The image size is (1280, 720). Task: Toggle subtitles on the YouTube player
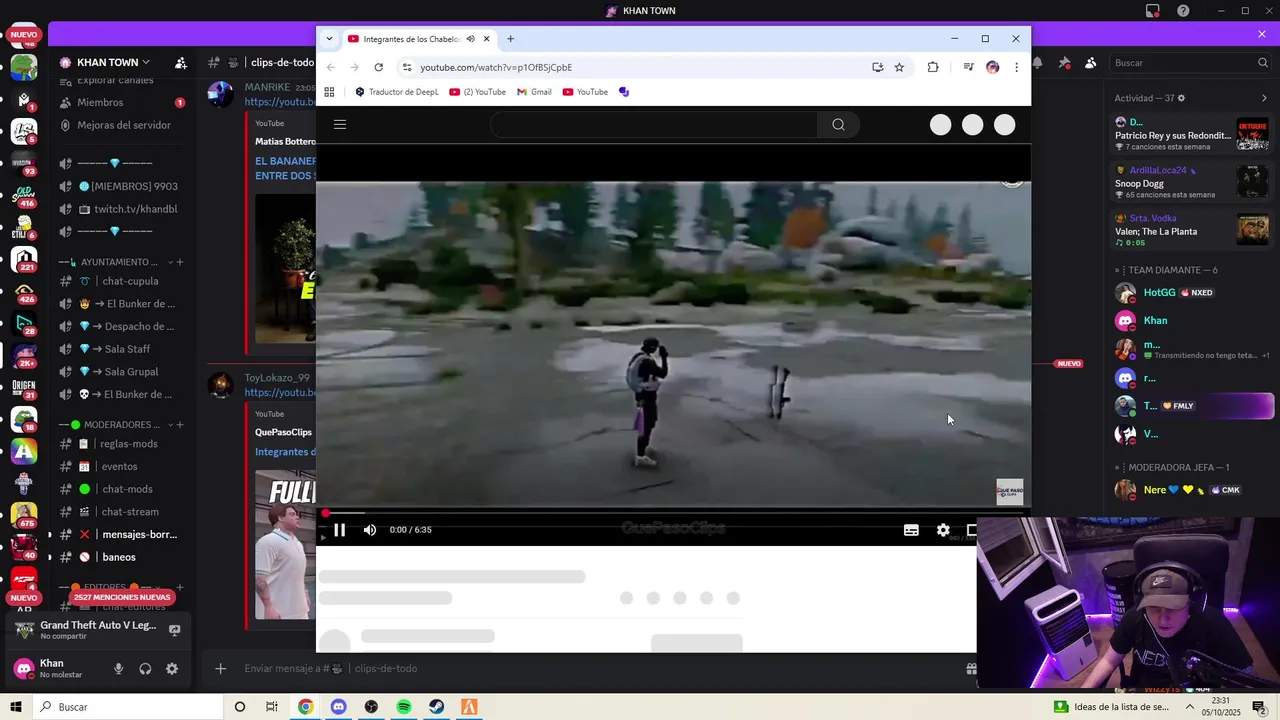point(911,530)
